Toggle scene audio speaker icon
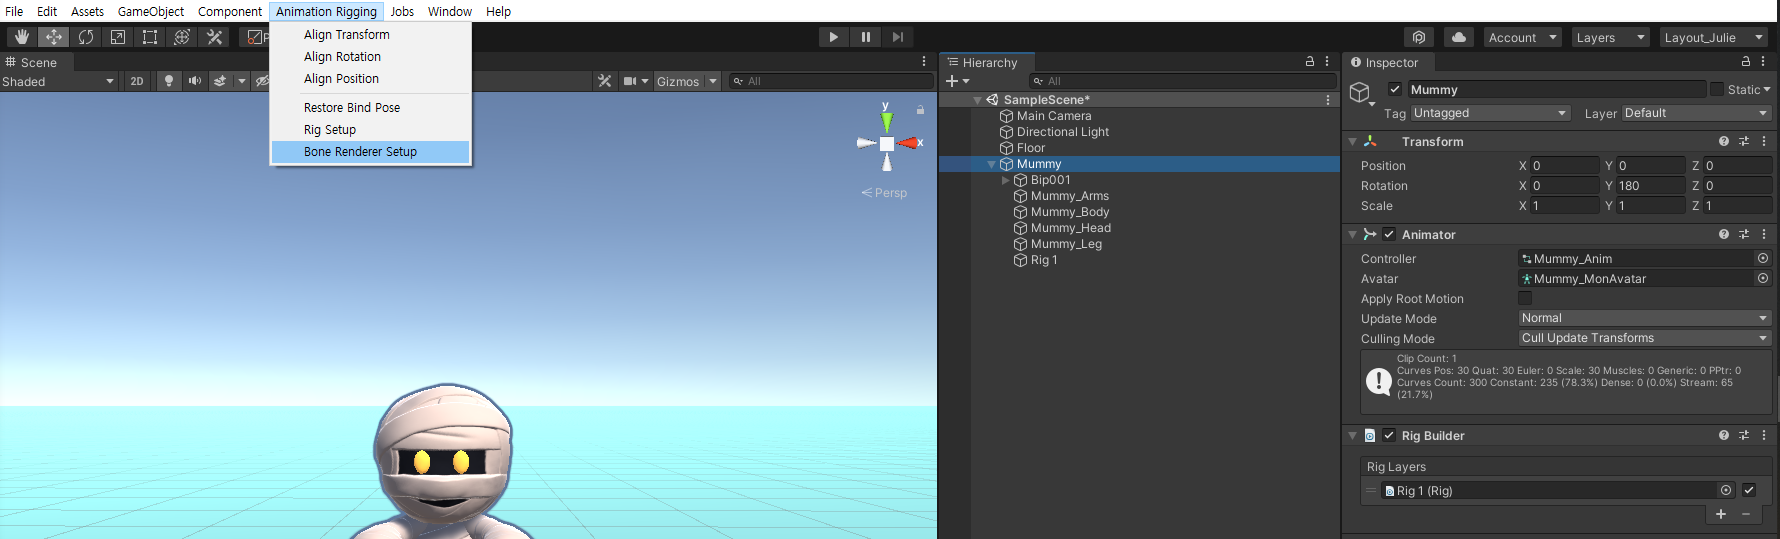Viewport: 1780px width, 539px height. [195, 81]
